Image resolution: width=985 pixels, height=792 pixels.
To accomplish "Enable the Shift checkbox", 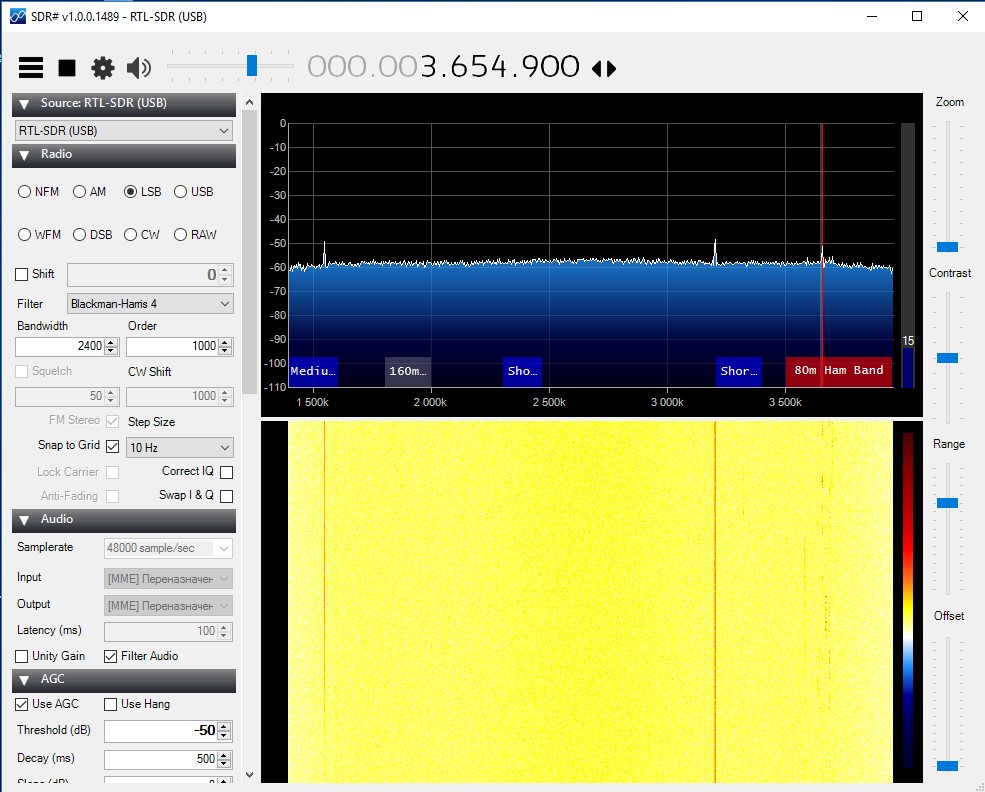I will click(x=21, y=274).
